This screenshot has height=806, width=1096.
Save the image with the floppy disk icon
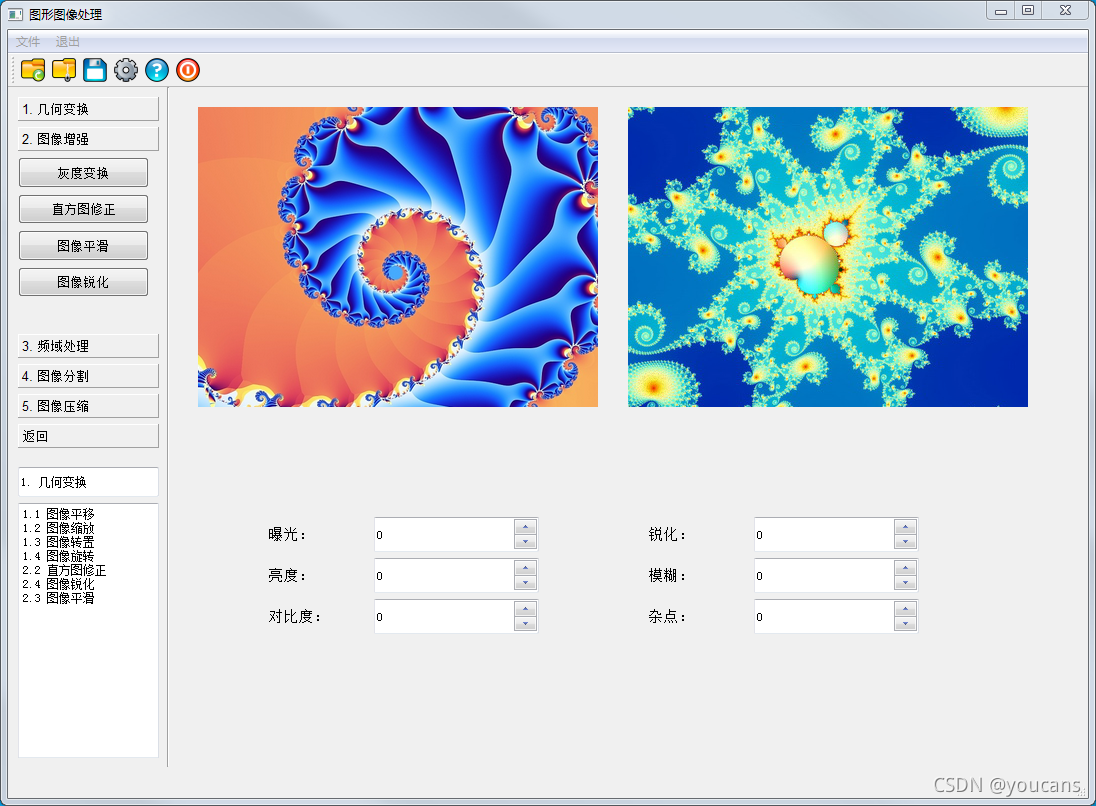[x=94, y=70]
